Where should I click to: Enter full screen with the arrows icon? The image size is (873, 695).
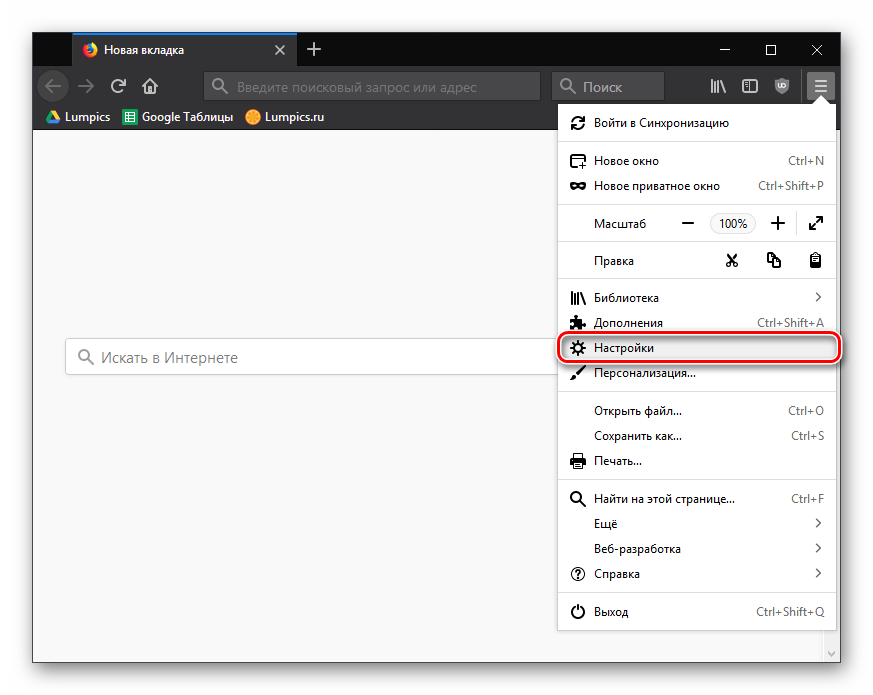coord(815,224)
